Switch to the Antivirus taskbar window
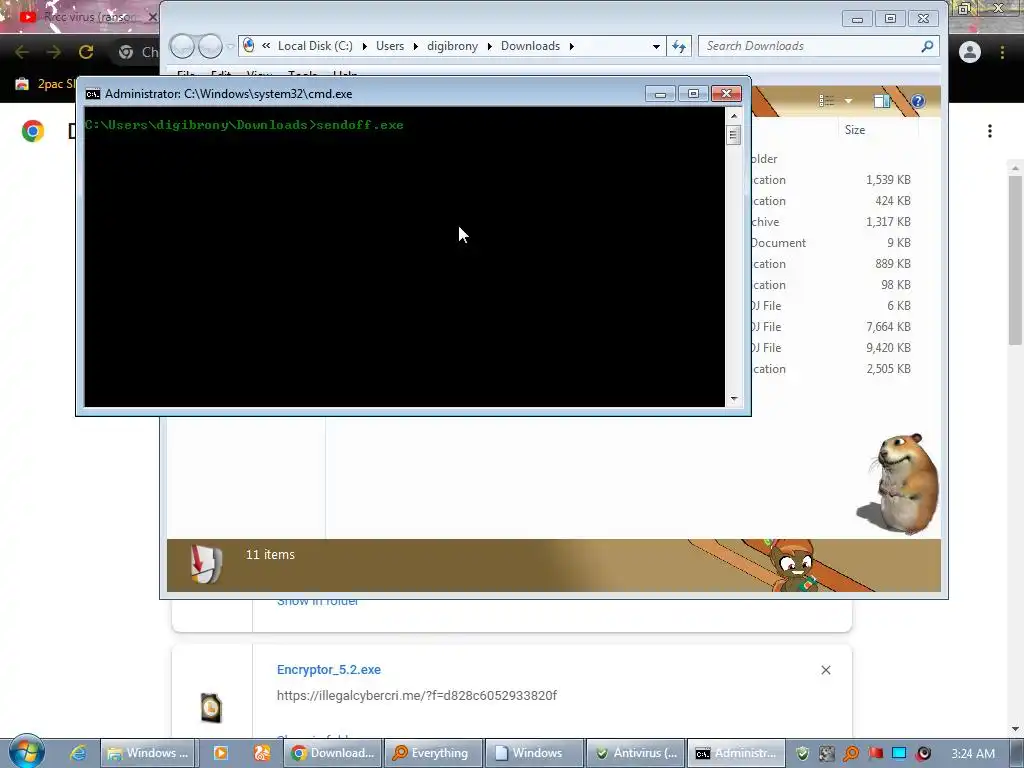 point(637,753)
